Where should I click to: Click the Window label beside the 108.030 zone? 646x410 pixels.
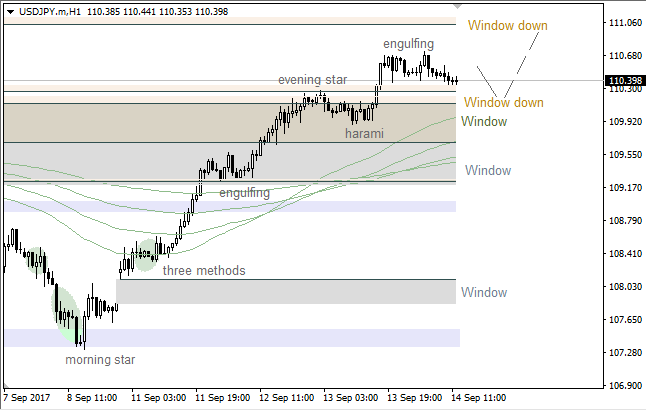click(x=484, y=293)
